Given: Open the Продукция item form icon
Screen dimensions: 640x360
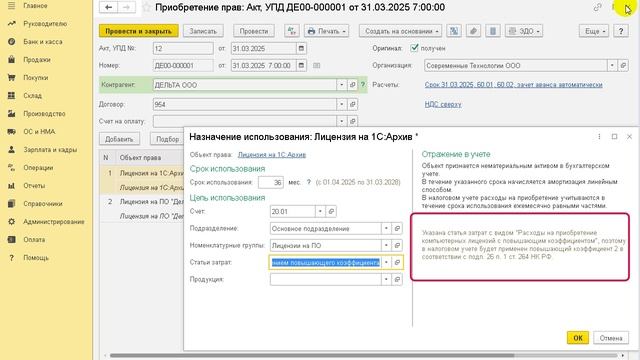Looking at the screenshot, I should 397,280.
